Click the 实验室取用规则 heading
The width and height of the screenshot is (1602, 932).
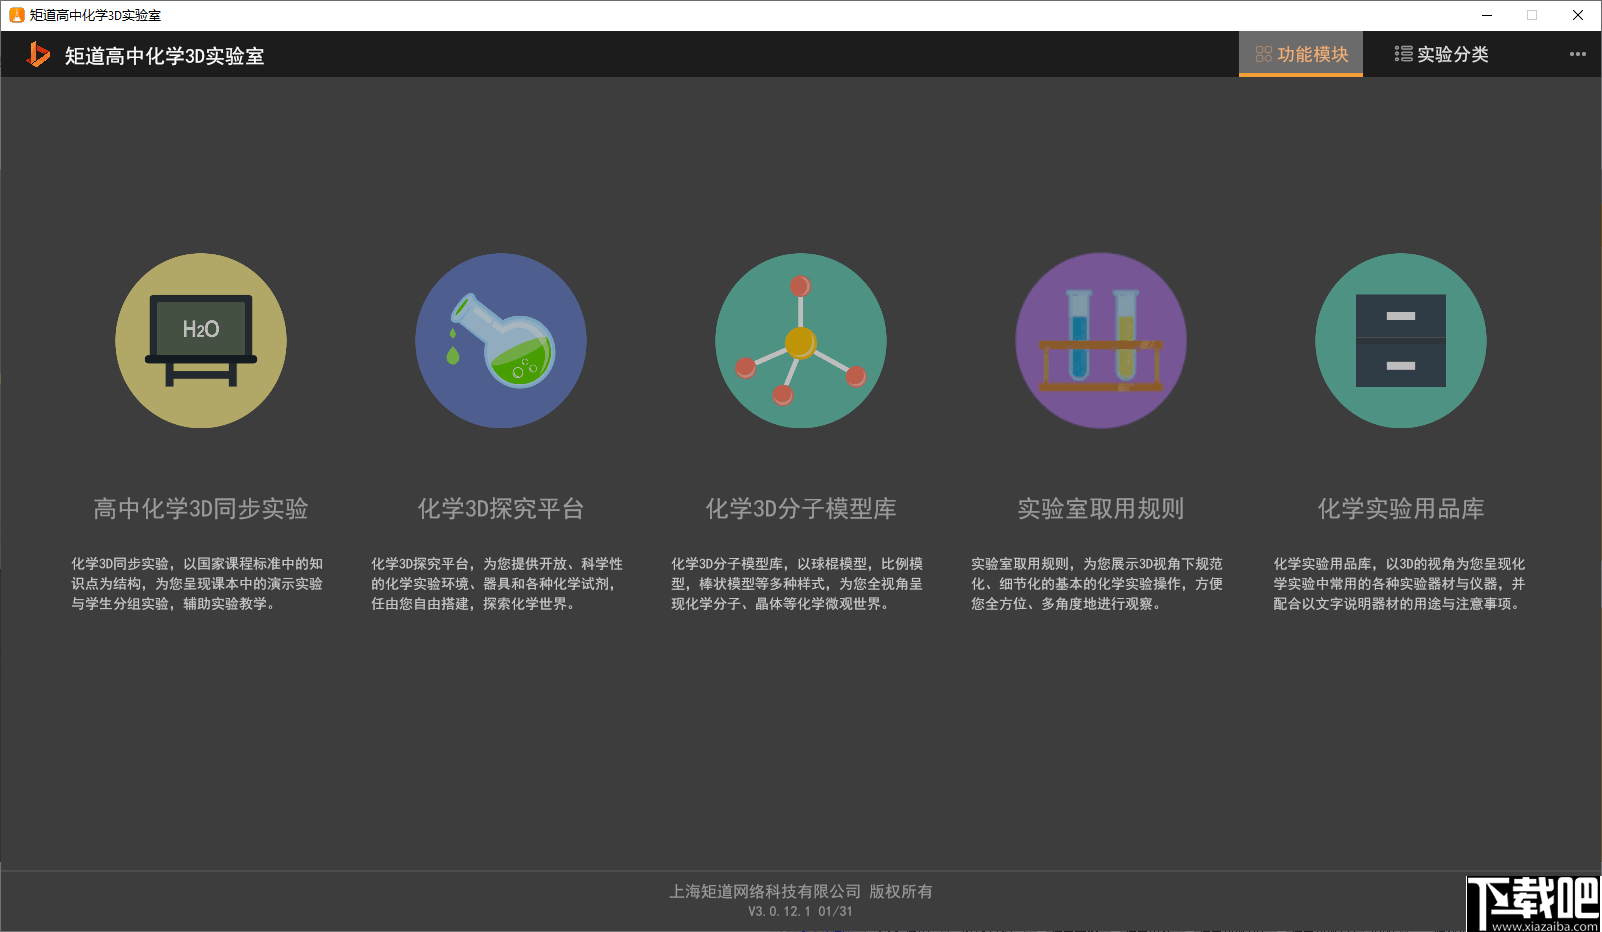coord(1100,509)
